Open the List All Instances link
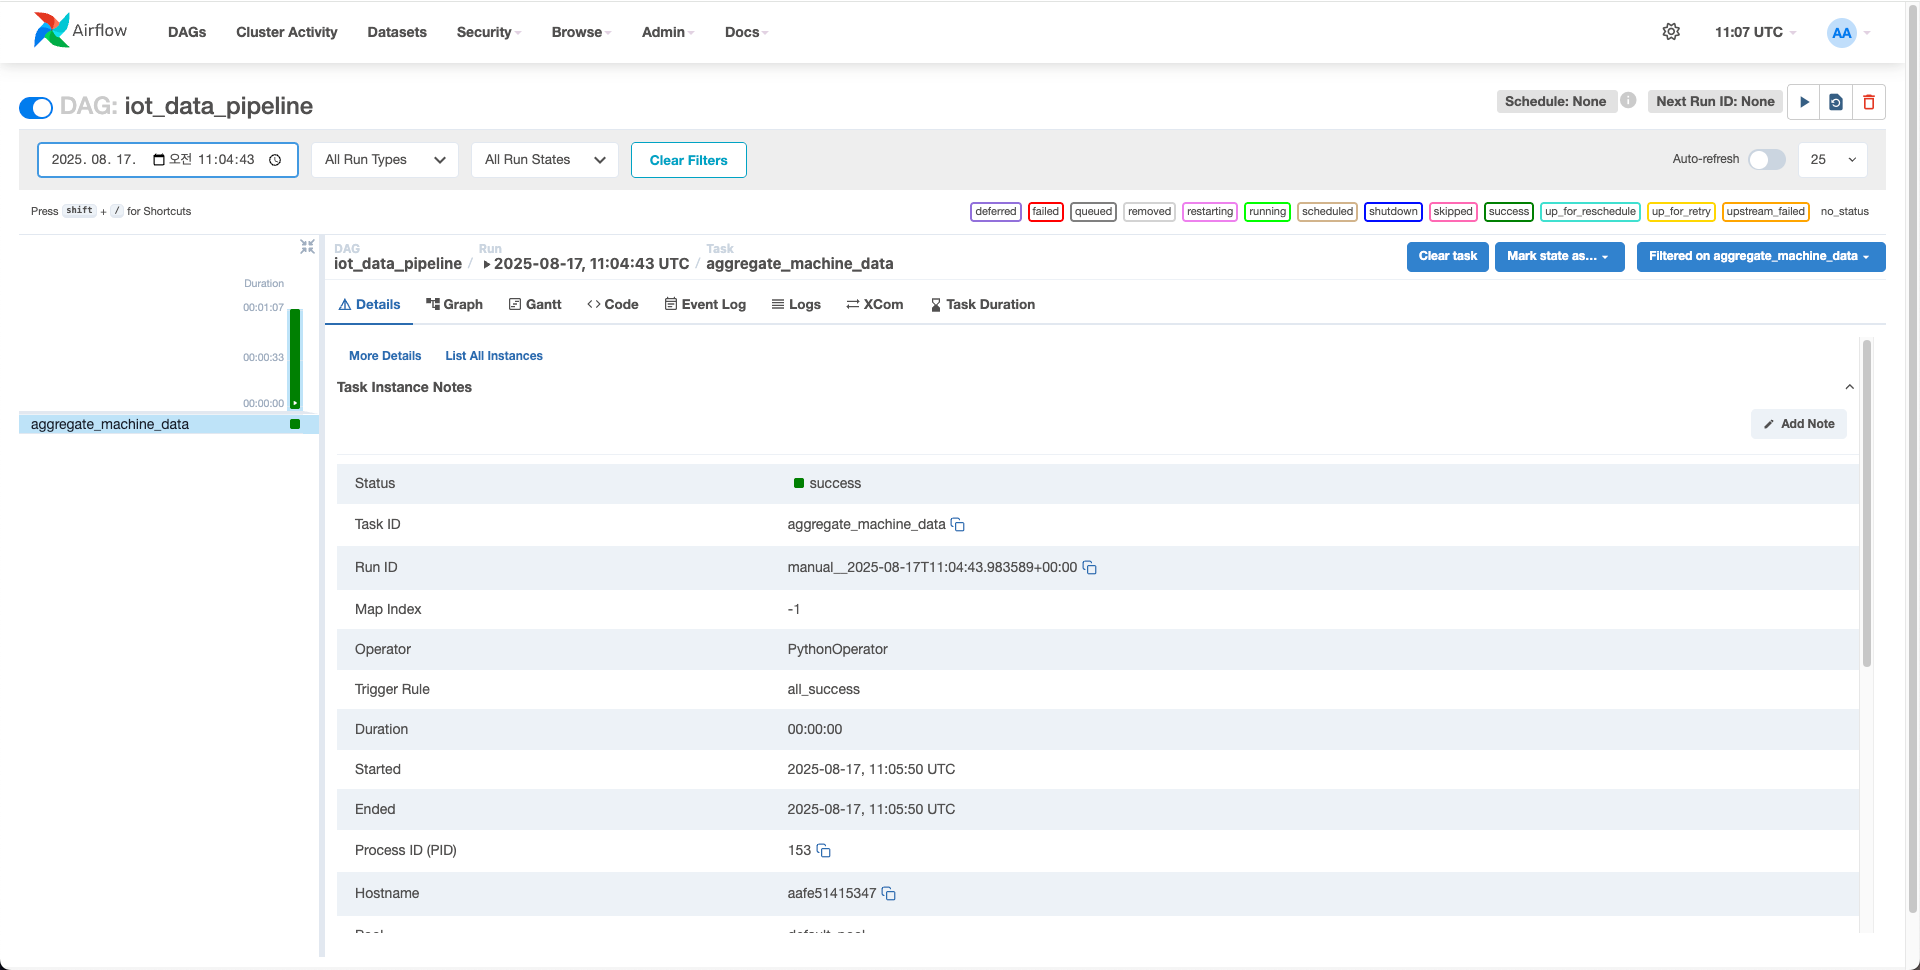 494,356
